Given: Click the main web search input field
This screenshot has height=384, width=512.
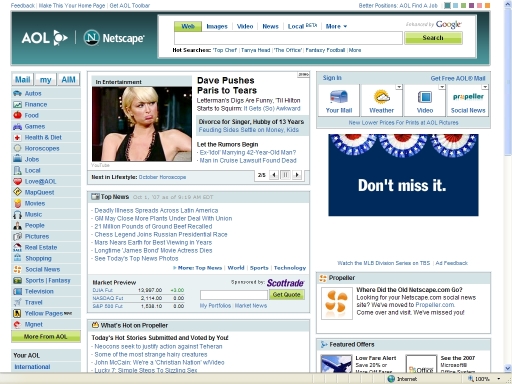Looking at the screenshot, I should coord(288,38).
